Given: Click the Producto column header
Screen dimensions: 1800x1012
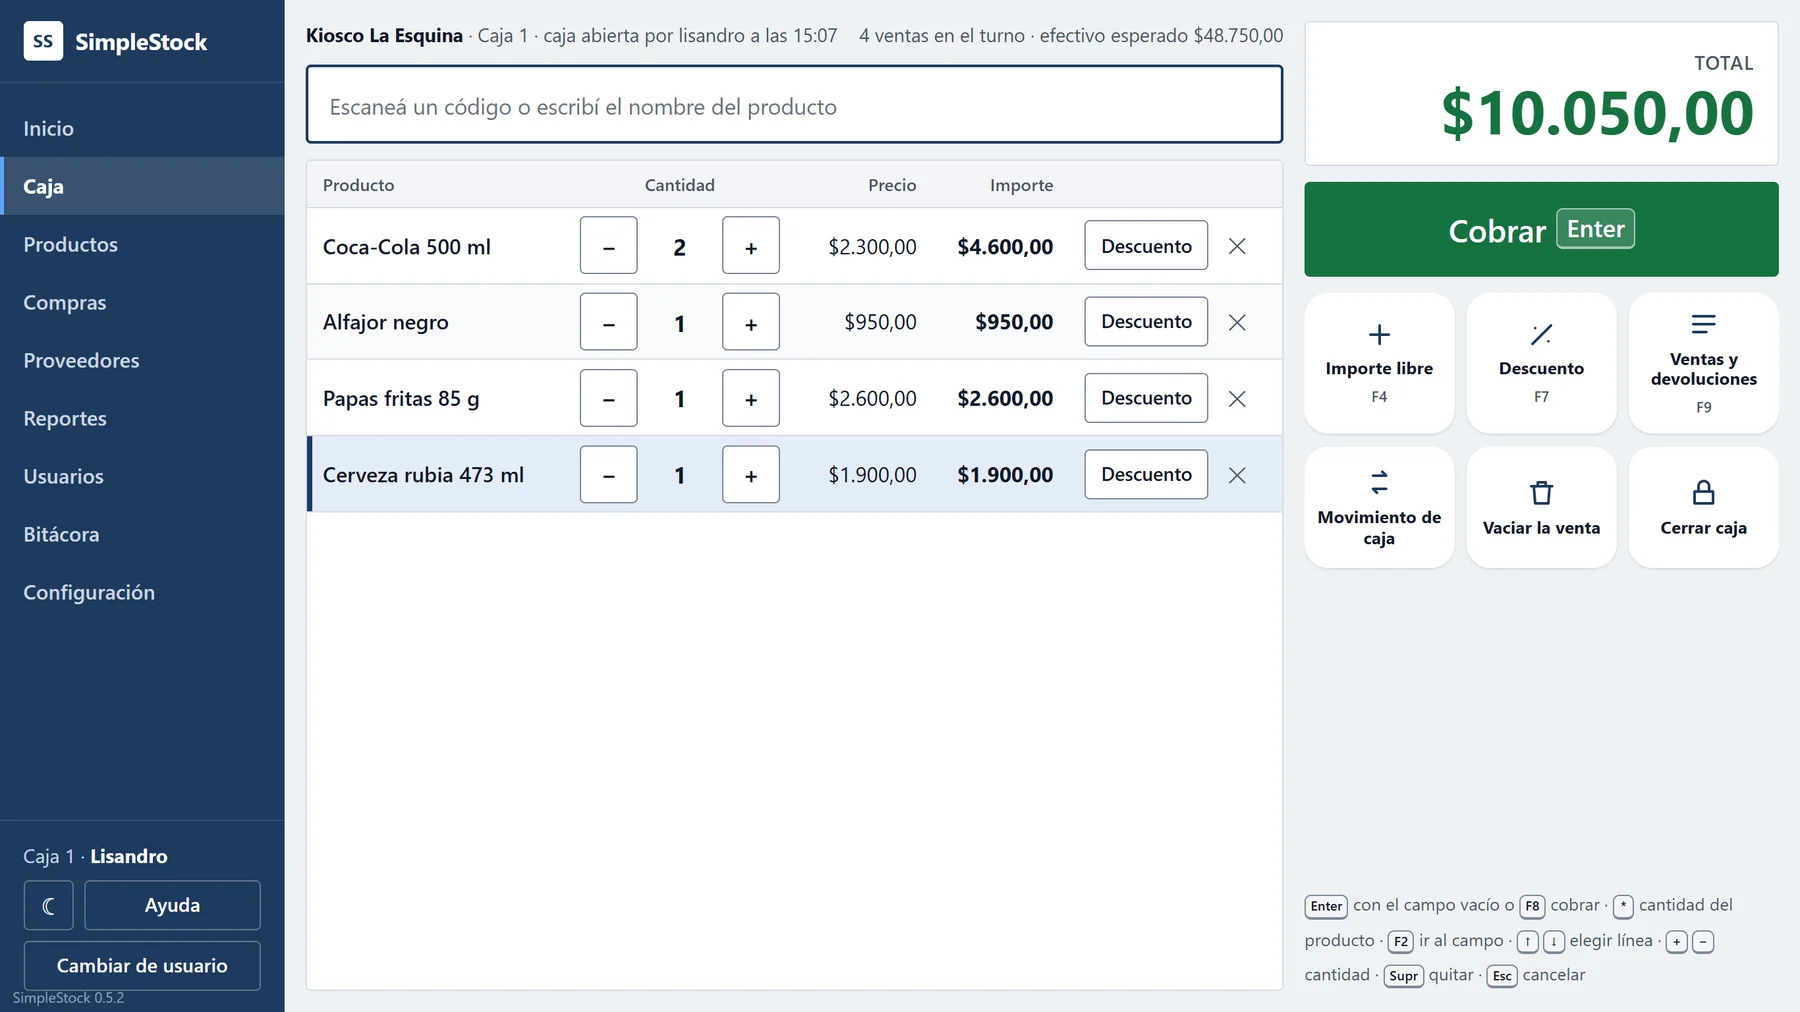Looking at the screenshot, I should pos(359,185).
